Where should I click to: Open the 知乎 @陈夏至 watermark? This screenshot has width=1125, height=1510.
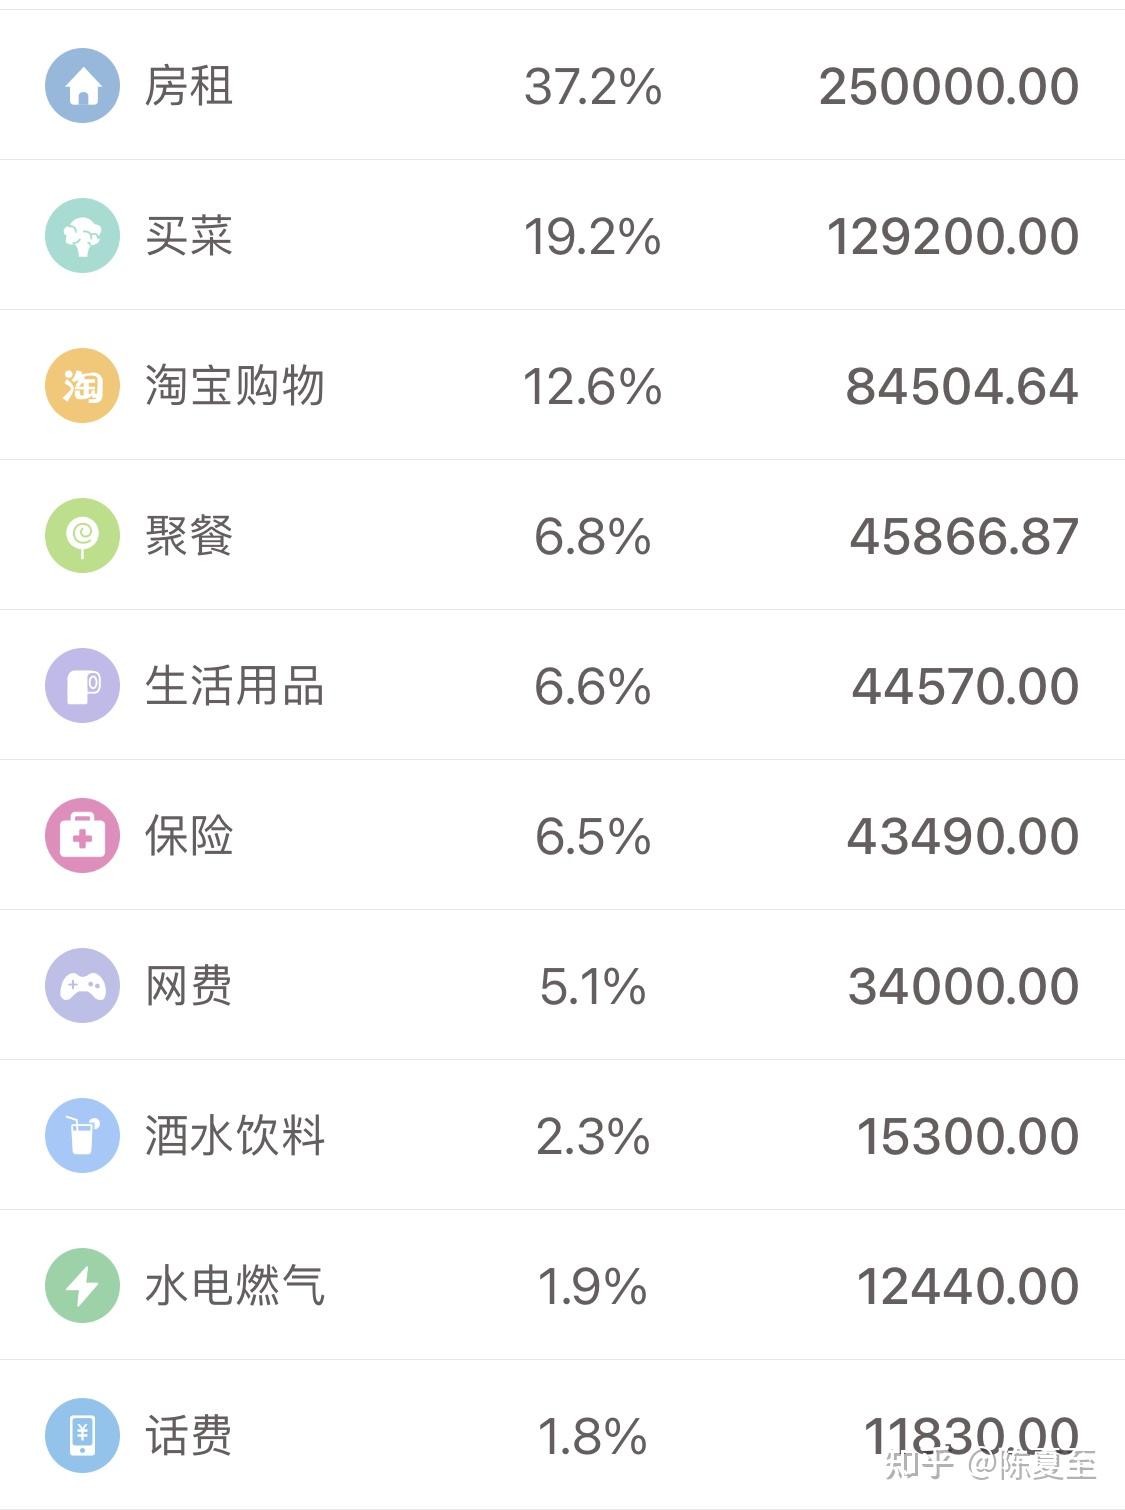pyautogui.click(x=991, y=1464)
